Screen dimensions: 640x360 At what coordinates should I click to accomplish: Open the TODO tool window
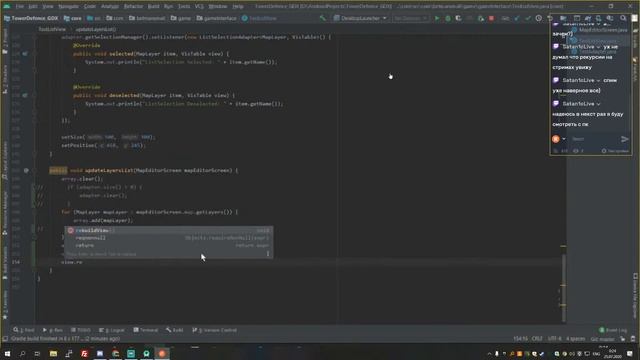coord(81,330)
